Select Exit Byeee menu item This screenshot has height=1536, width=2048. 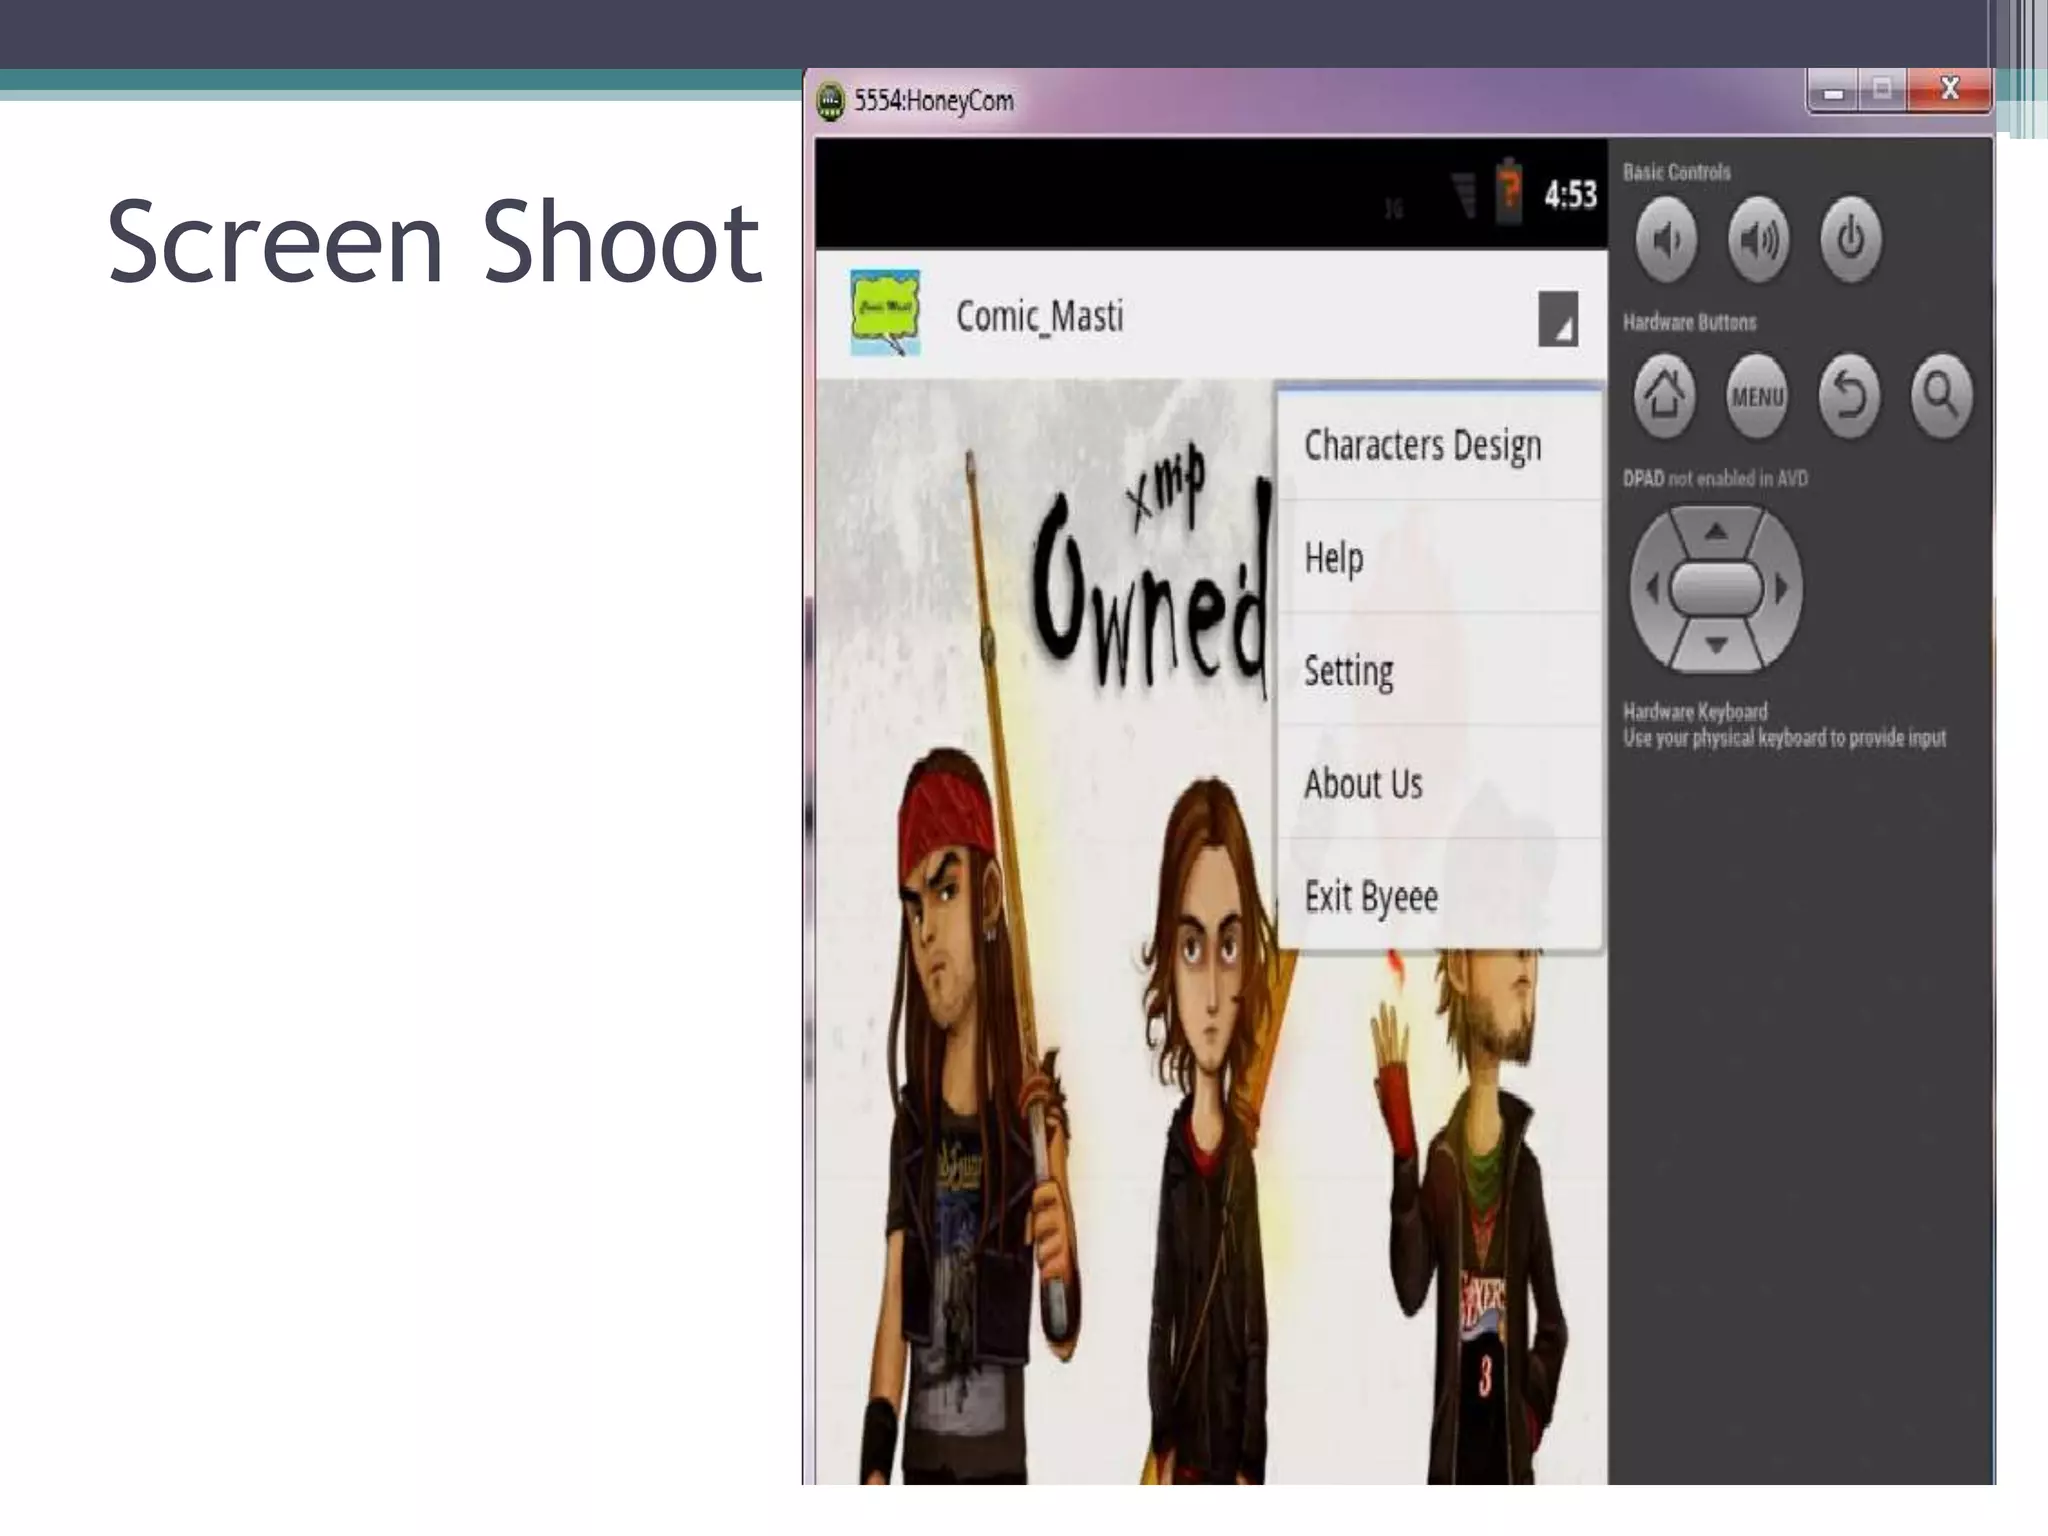click(1440, 895)
